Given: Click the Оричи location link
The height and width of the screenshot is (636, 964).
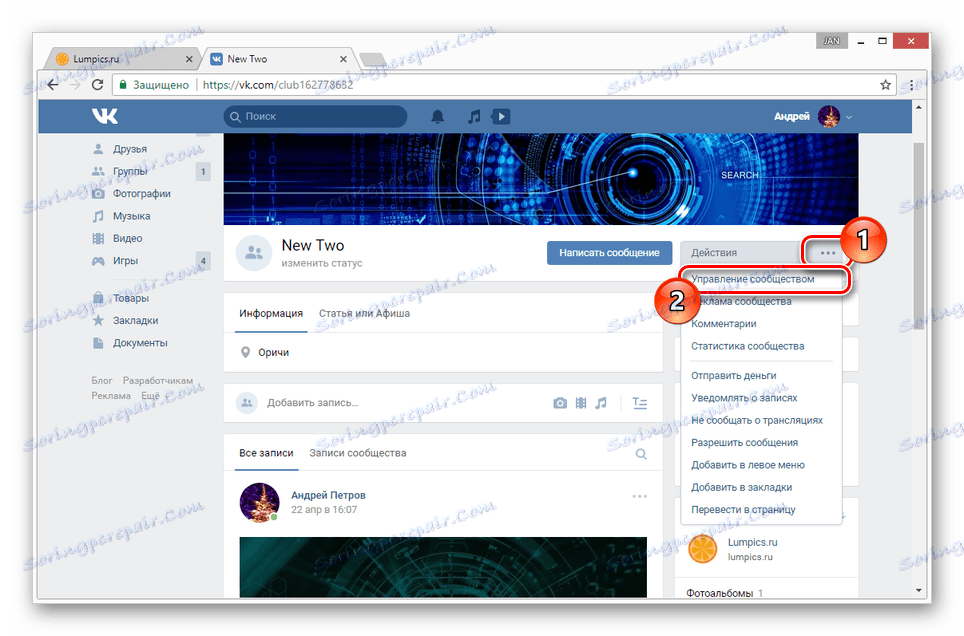Looking at the screenshot, I should (x=274, y=352).
